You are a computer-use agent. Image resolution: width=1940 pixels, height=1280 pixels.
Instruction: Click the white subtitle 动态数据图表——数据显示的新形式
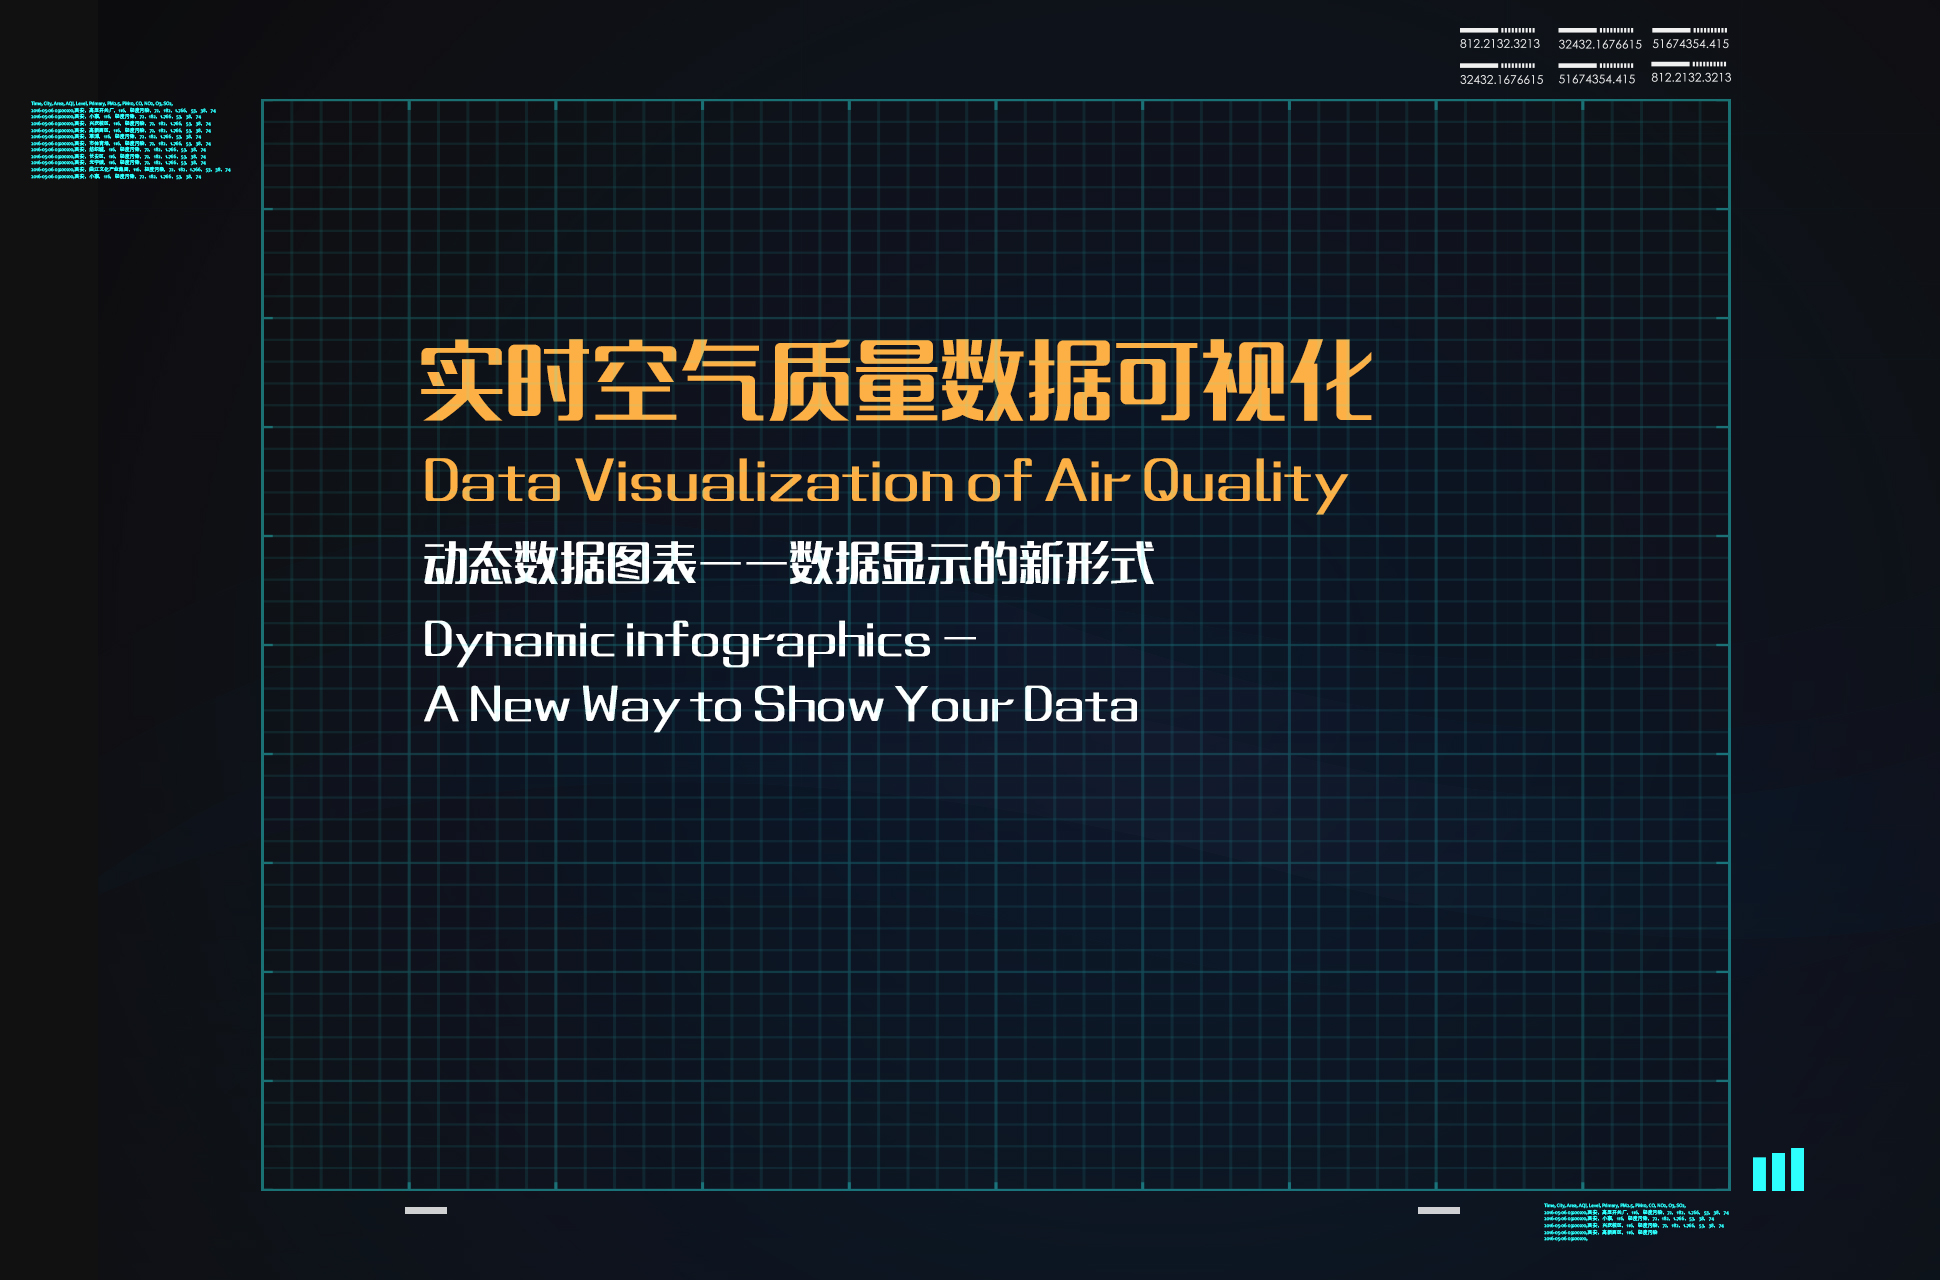click(x=789, y=563)
